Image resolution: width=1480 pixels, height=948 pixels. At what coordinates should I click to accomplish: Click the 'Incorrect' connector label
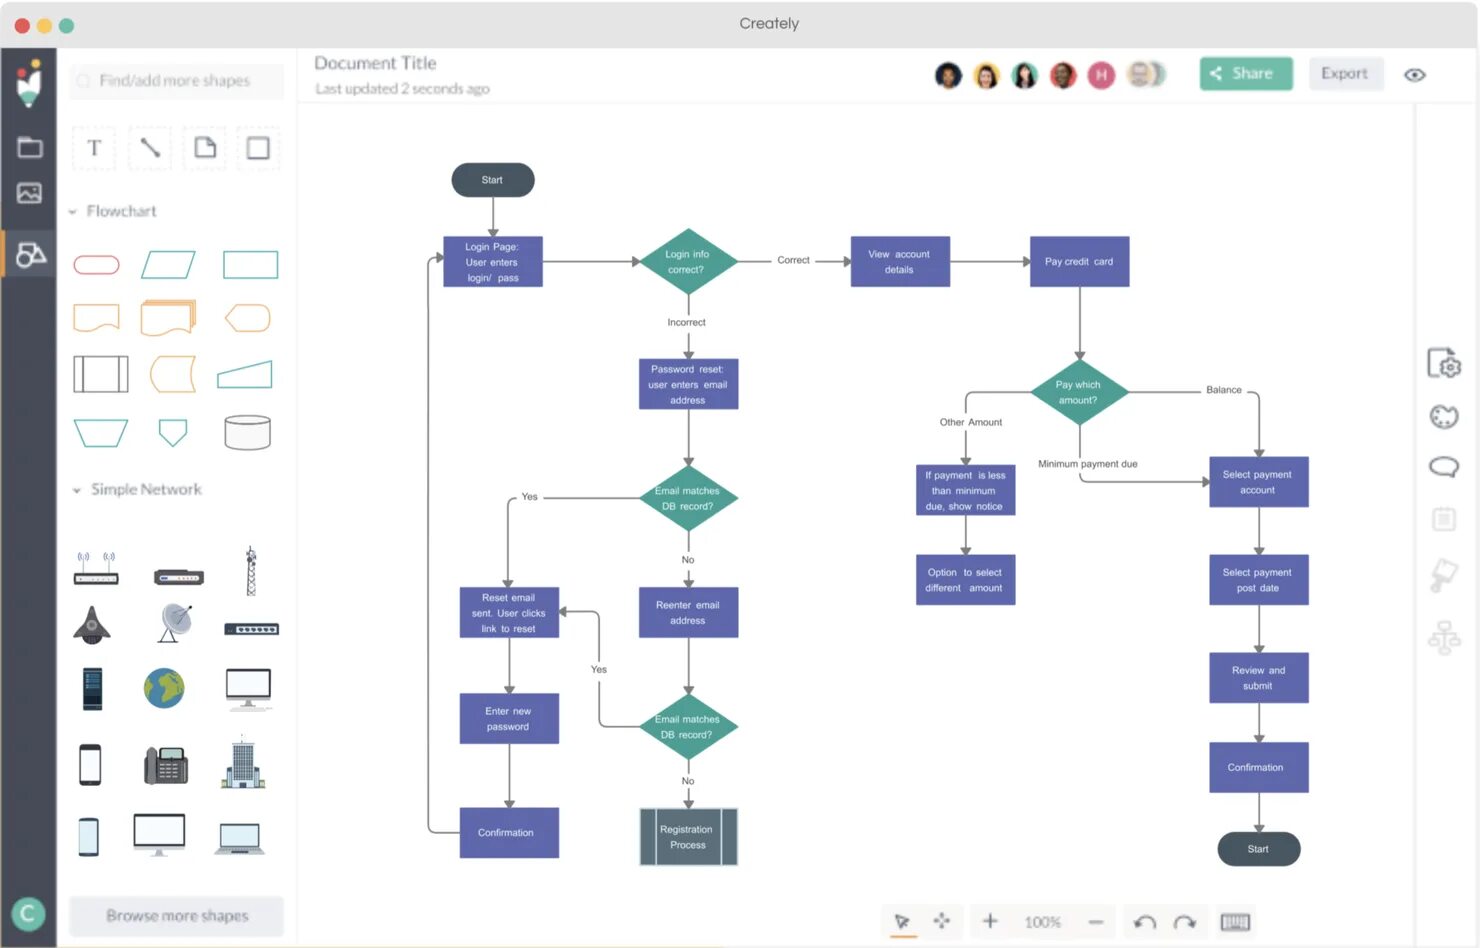(x=687, y=322)
